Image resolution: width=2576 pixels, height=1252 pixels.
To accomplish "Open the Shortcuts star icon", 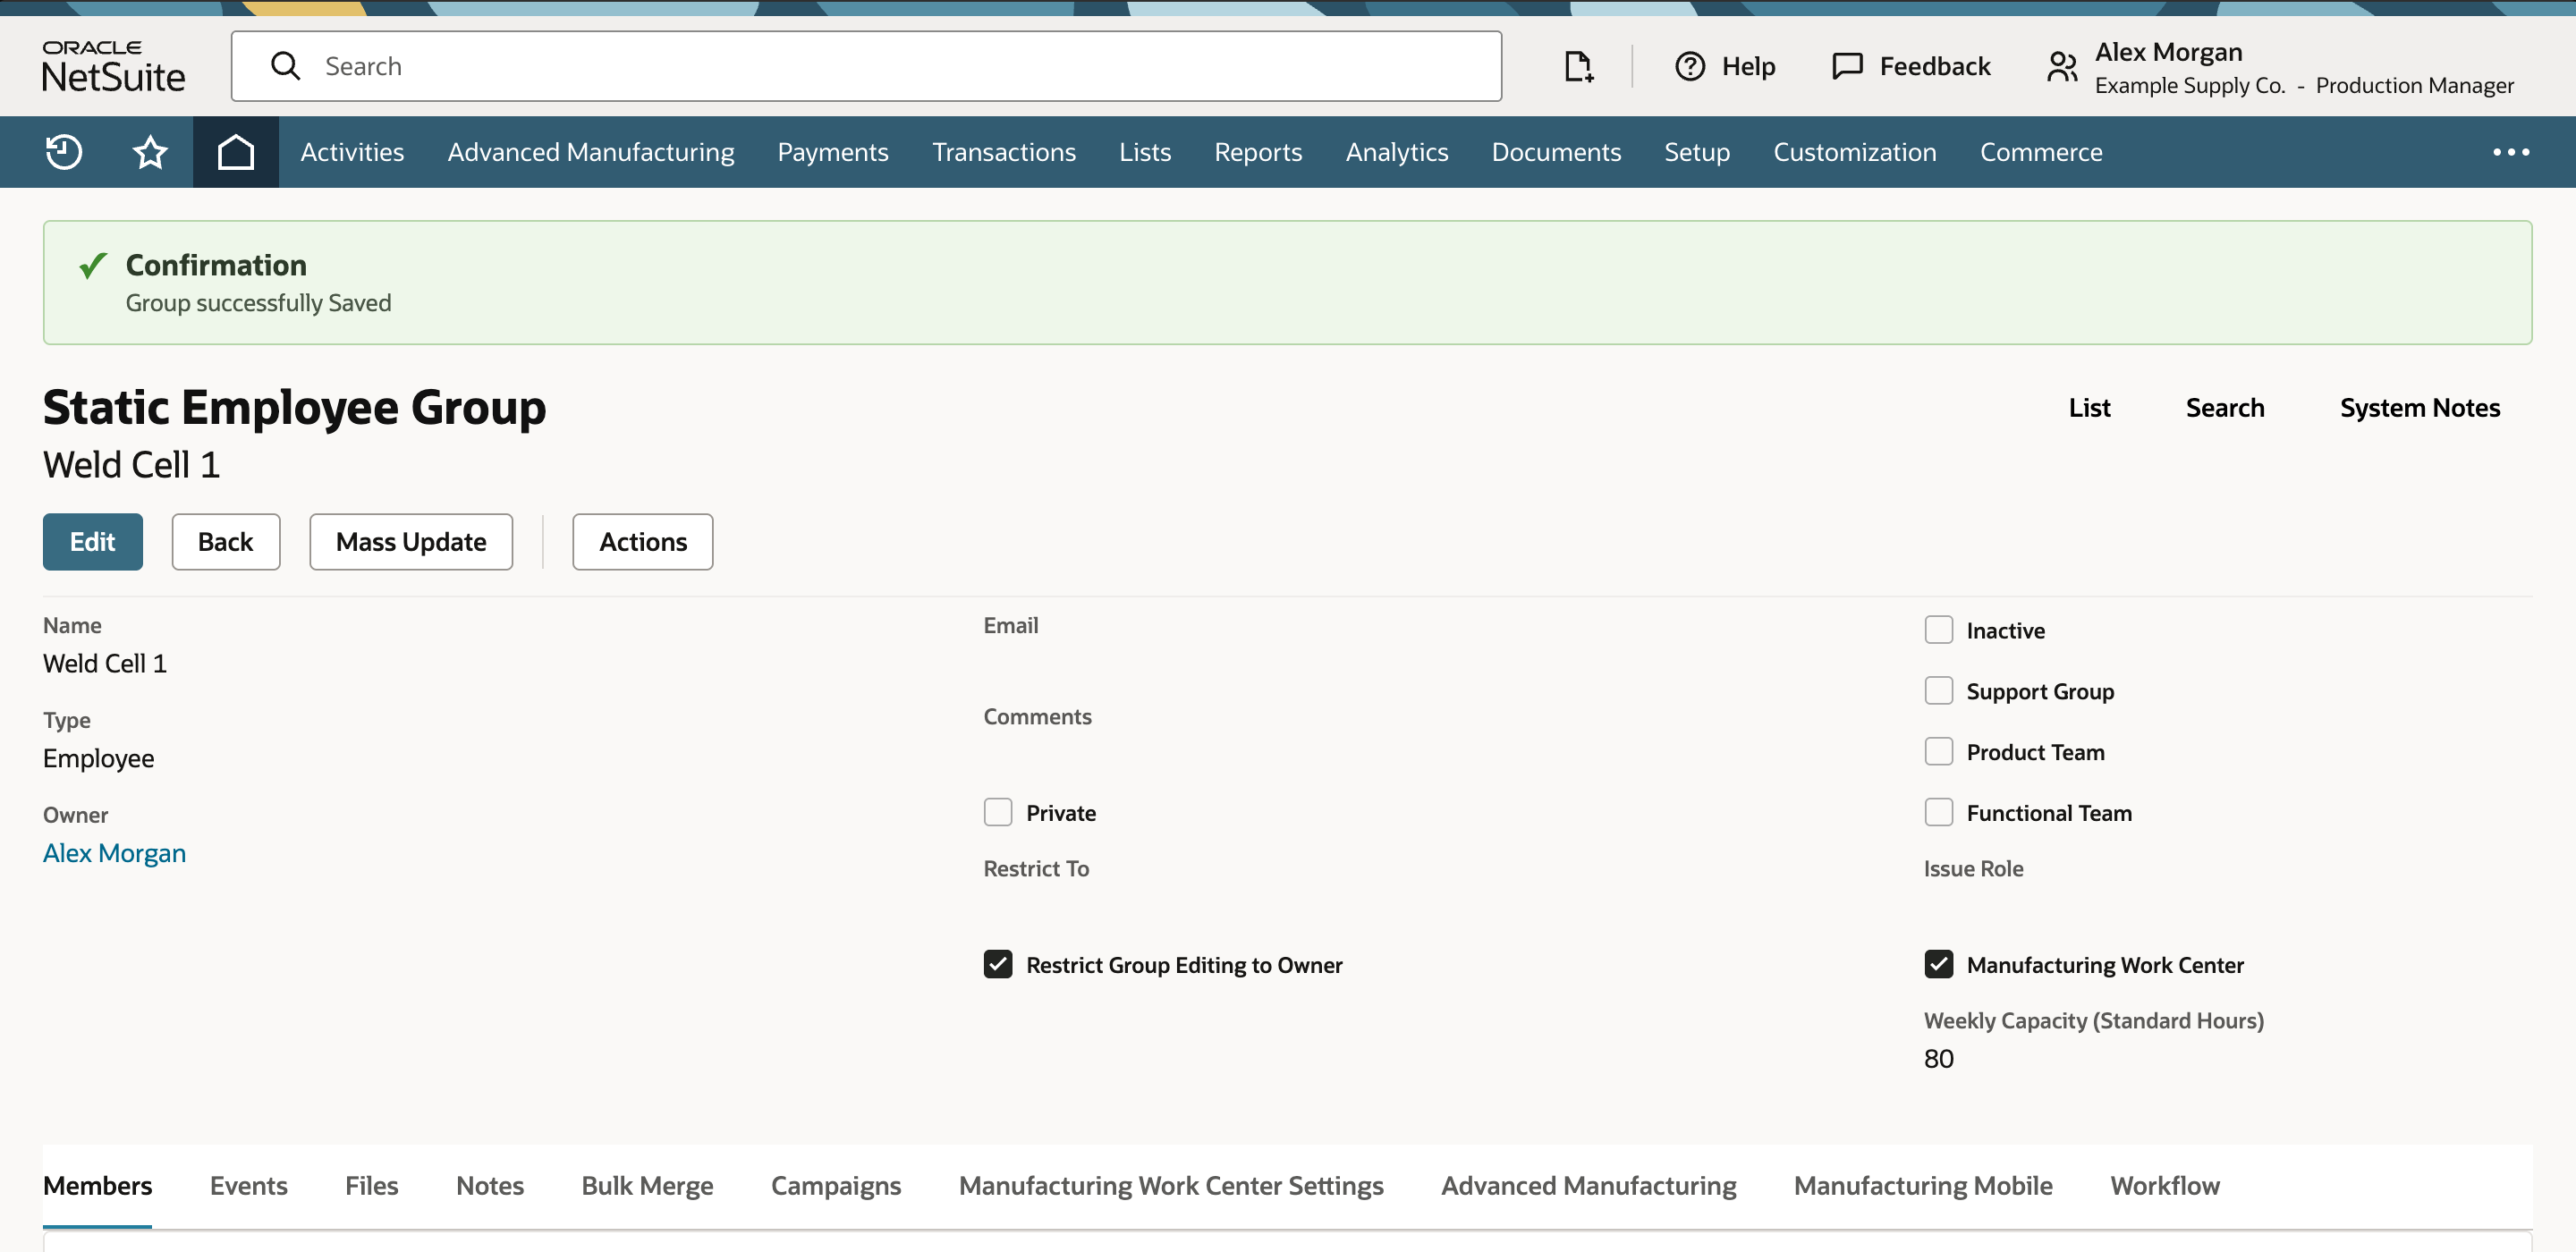I will tap(150, 152).
